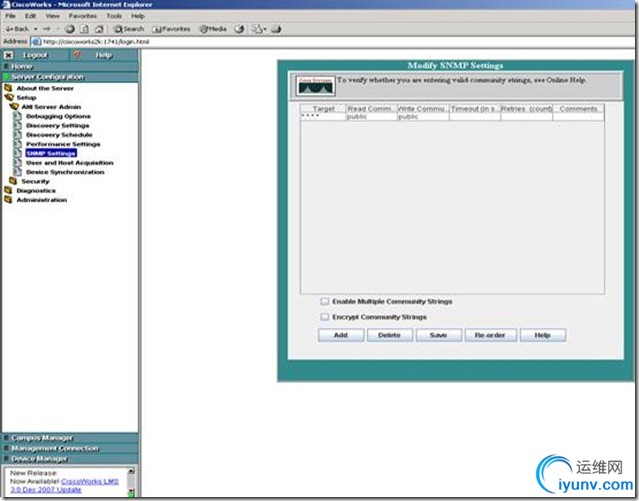Viewport: 639px width, 501px height.
Task: Click the Read Community column header
Action: click(372, 109)
